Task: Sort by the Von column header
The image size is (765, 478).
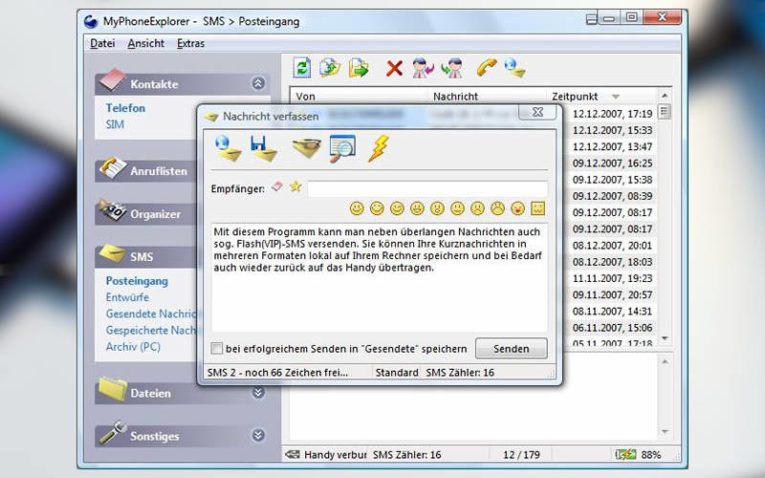Action: point(359,96)
